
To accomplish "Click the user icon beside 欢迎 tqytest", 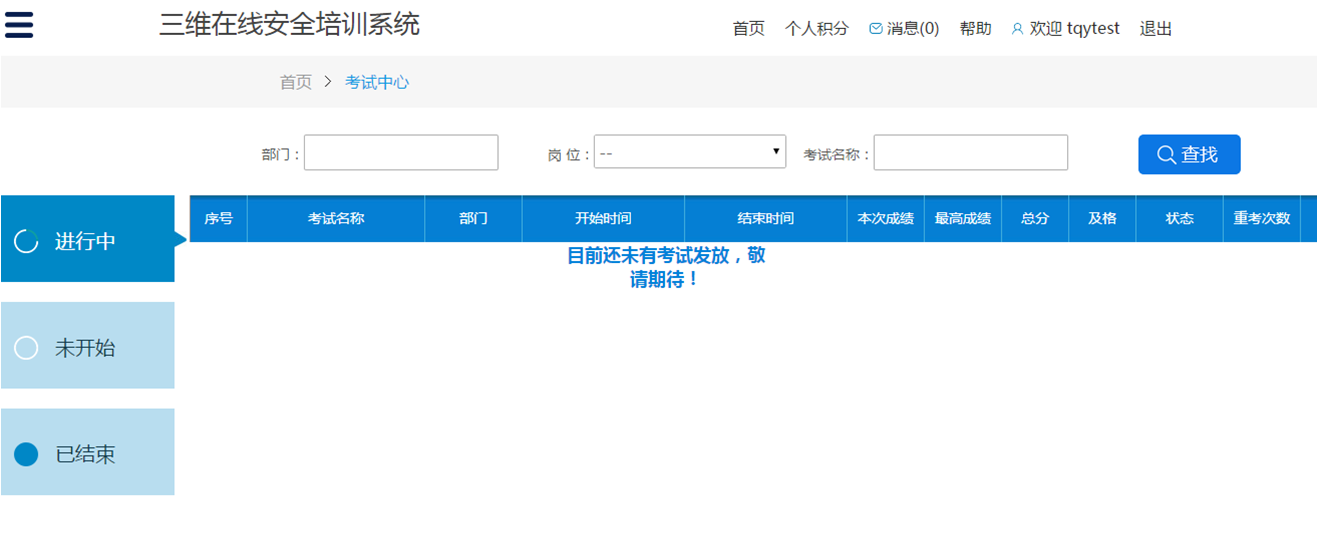I will pyautogui.click(x=1018, y=29).
